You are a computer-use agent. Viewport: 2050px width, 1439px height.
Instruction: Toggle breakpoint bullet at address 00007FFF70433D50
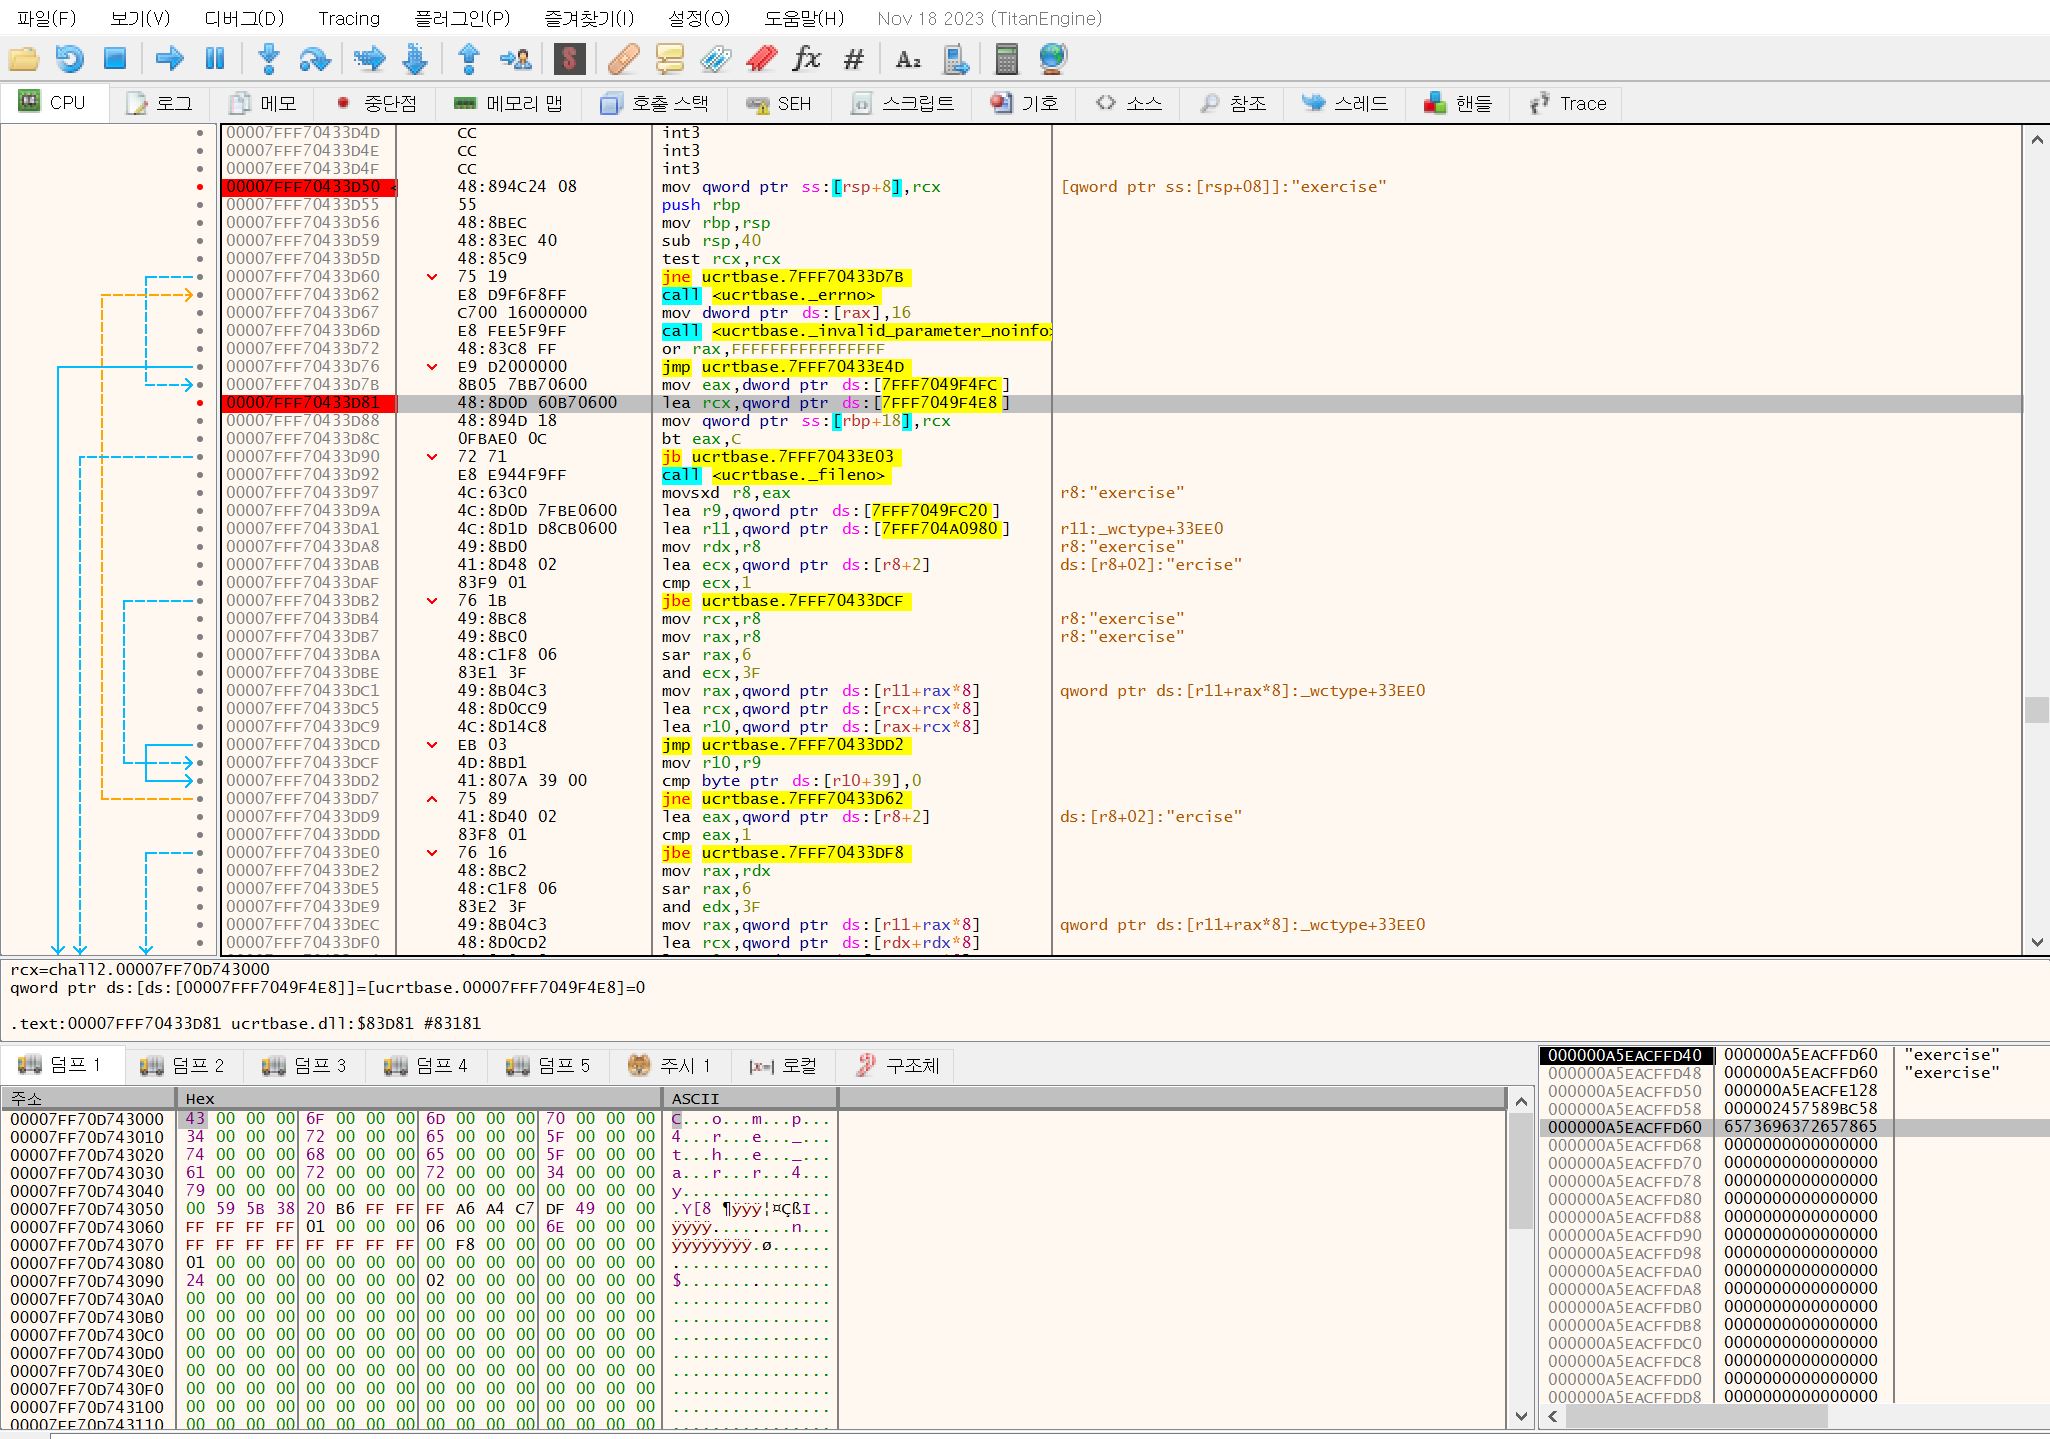200,187
